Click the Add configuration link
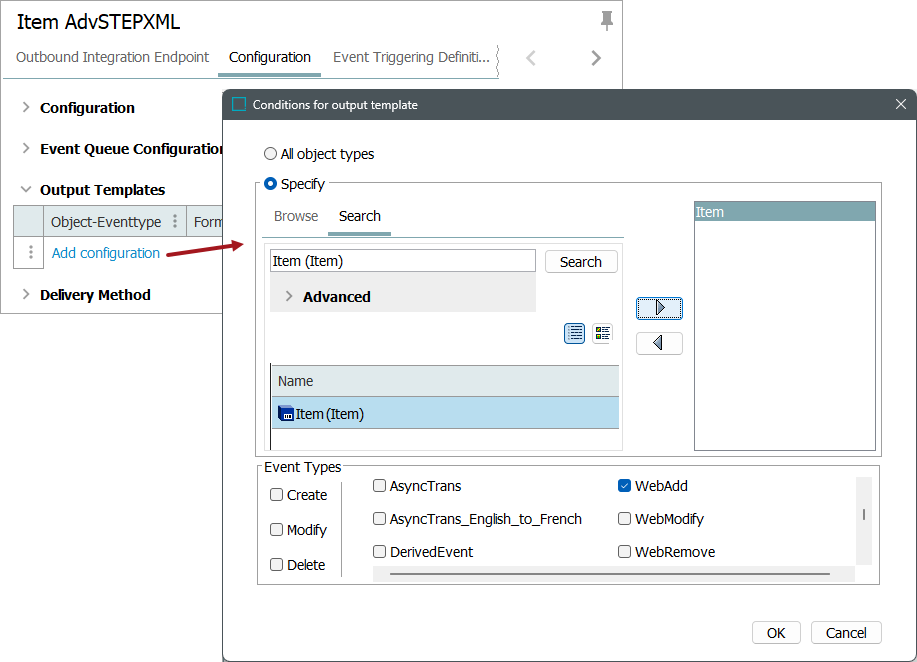917x662 pixels. [x=106, y=253]
